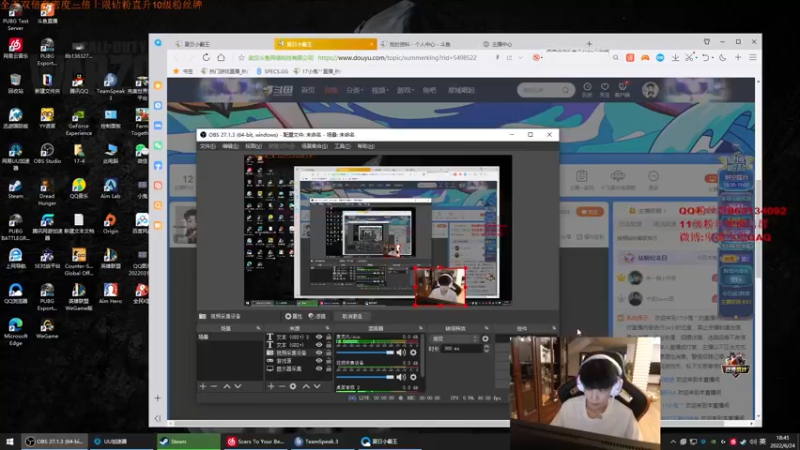Open OBS 视图 menu
800x450 pixels.
[254, 146]
